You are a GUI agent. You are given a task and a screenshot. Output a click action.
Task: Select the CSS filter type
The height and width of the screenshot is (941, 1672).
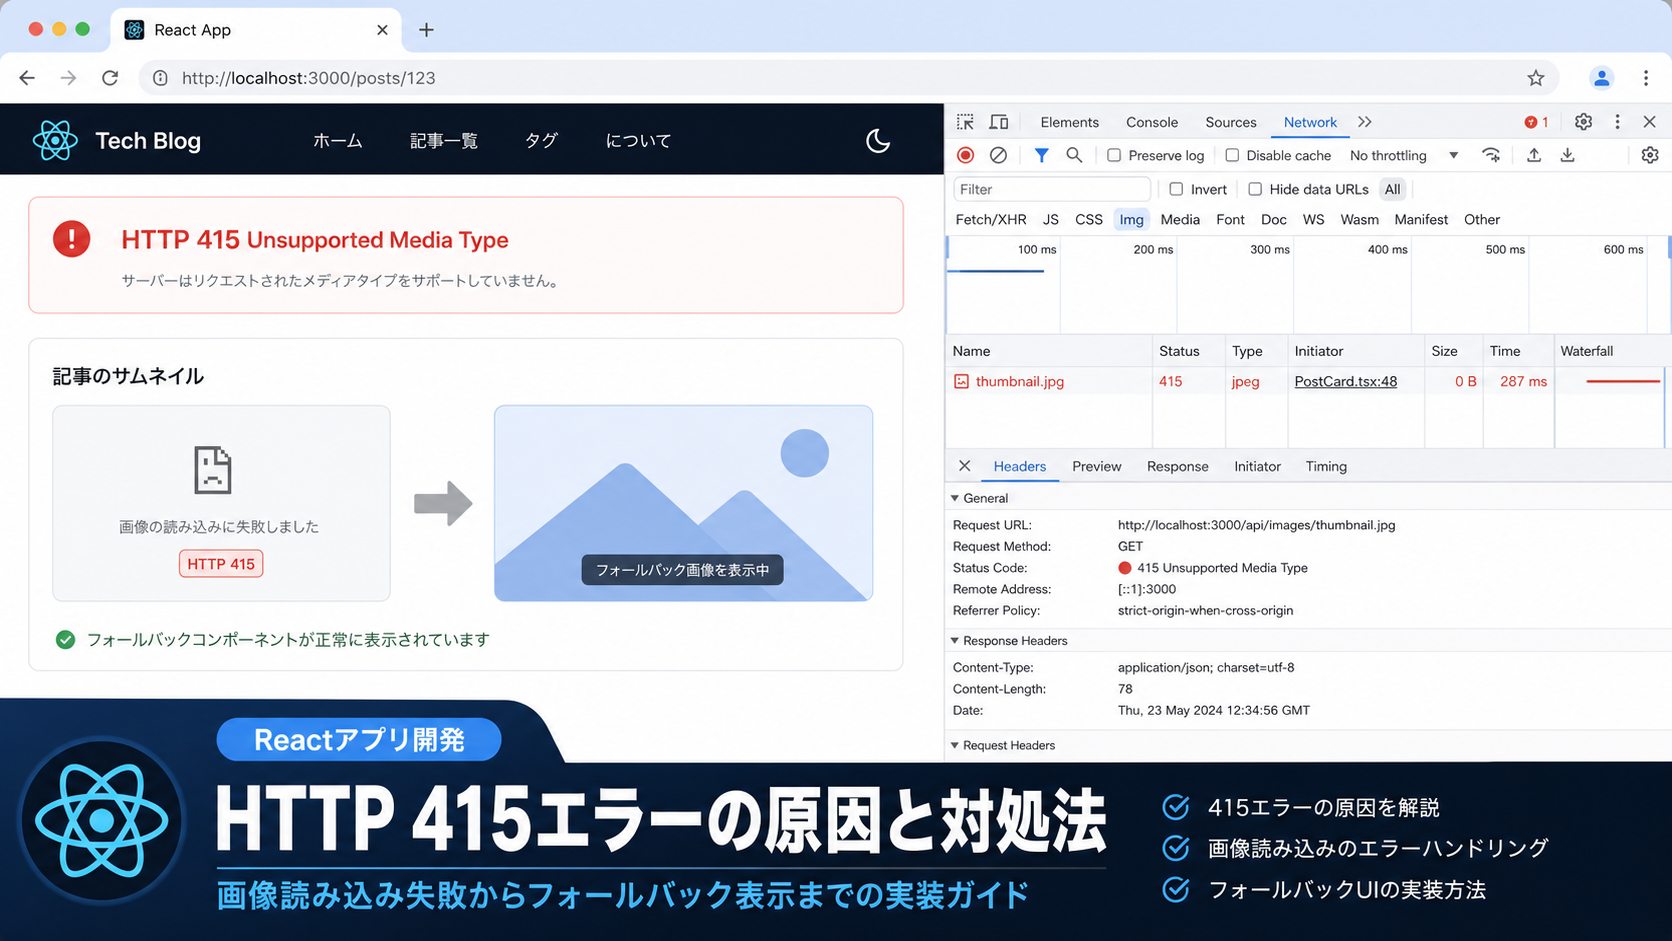click(x=1088, y=219)
